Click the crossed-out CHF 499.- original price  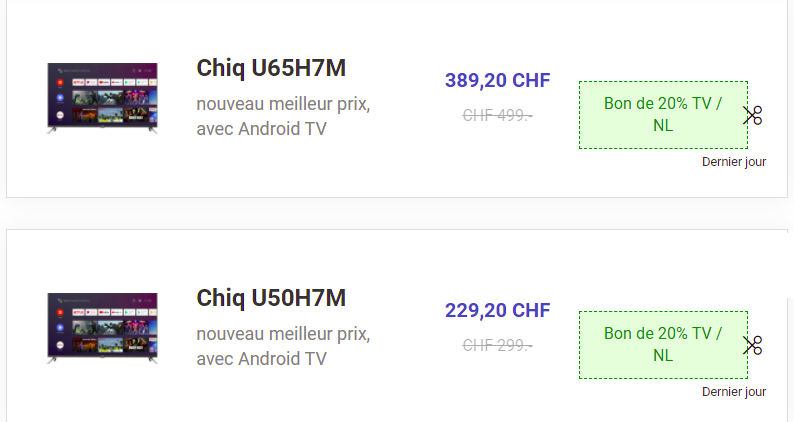[x=497, y=116]
